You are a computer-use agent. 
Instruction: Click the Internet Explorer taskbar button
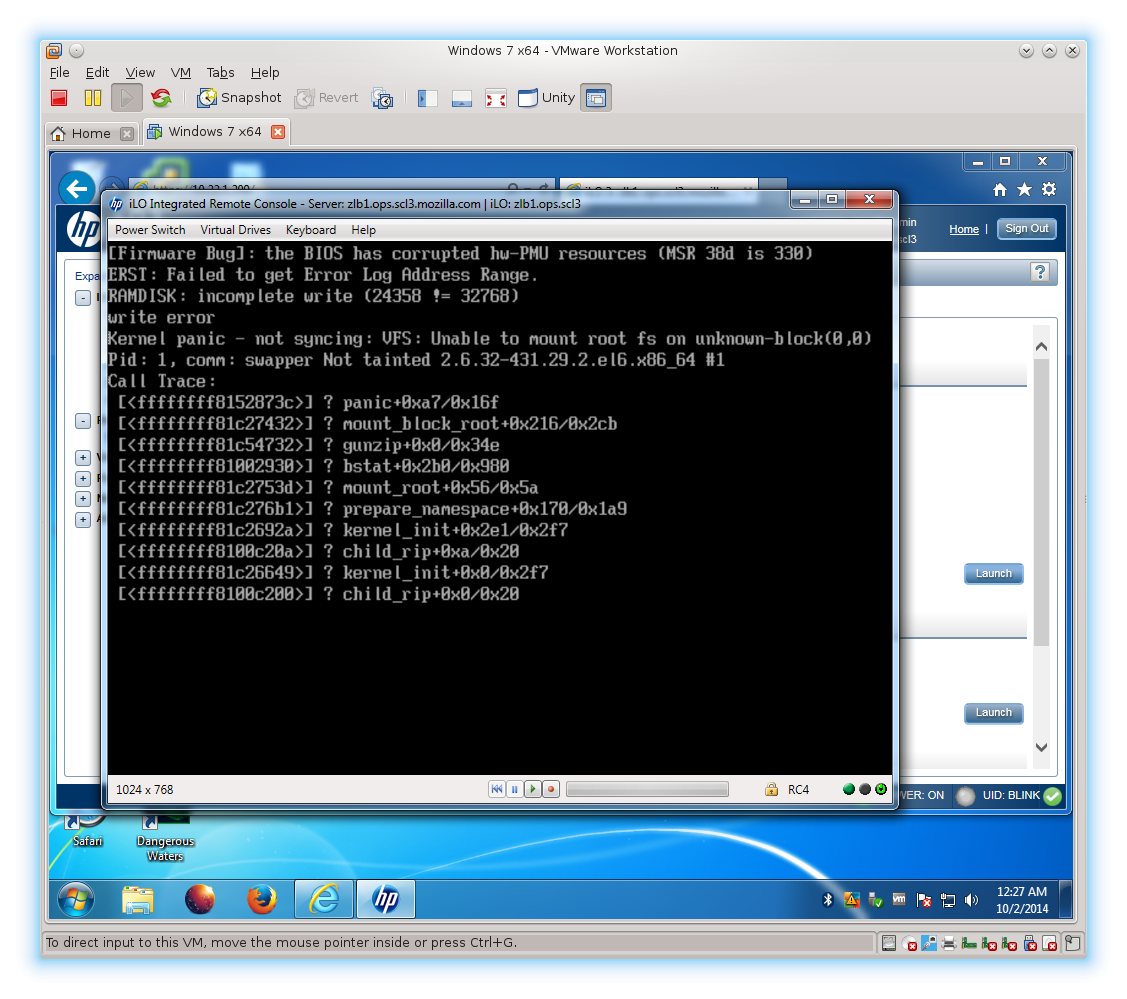tap(324, 899)
